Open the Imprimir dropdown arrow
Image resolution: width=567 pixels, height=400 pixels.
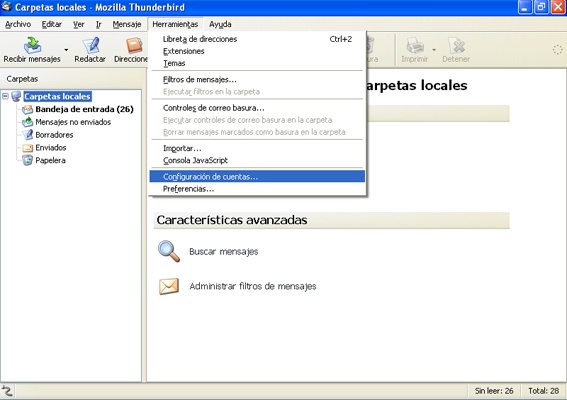coord(434,50)
